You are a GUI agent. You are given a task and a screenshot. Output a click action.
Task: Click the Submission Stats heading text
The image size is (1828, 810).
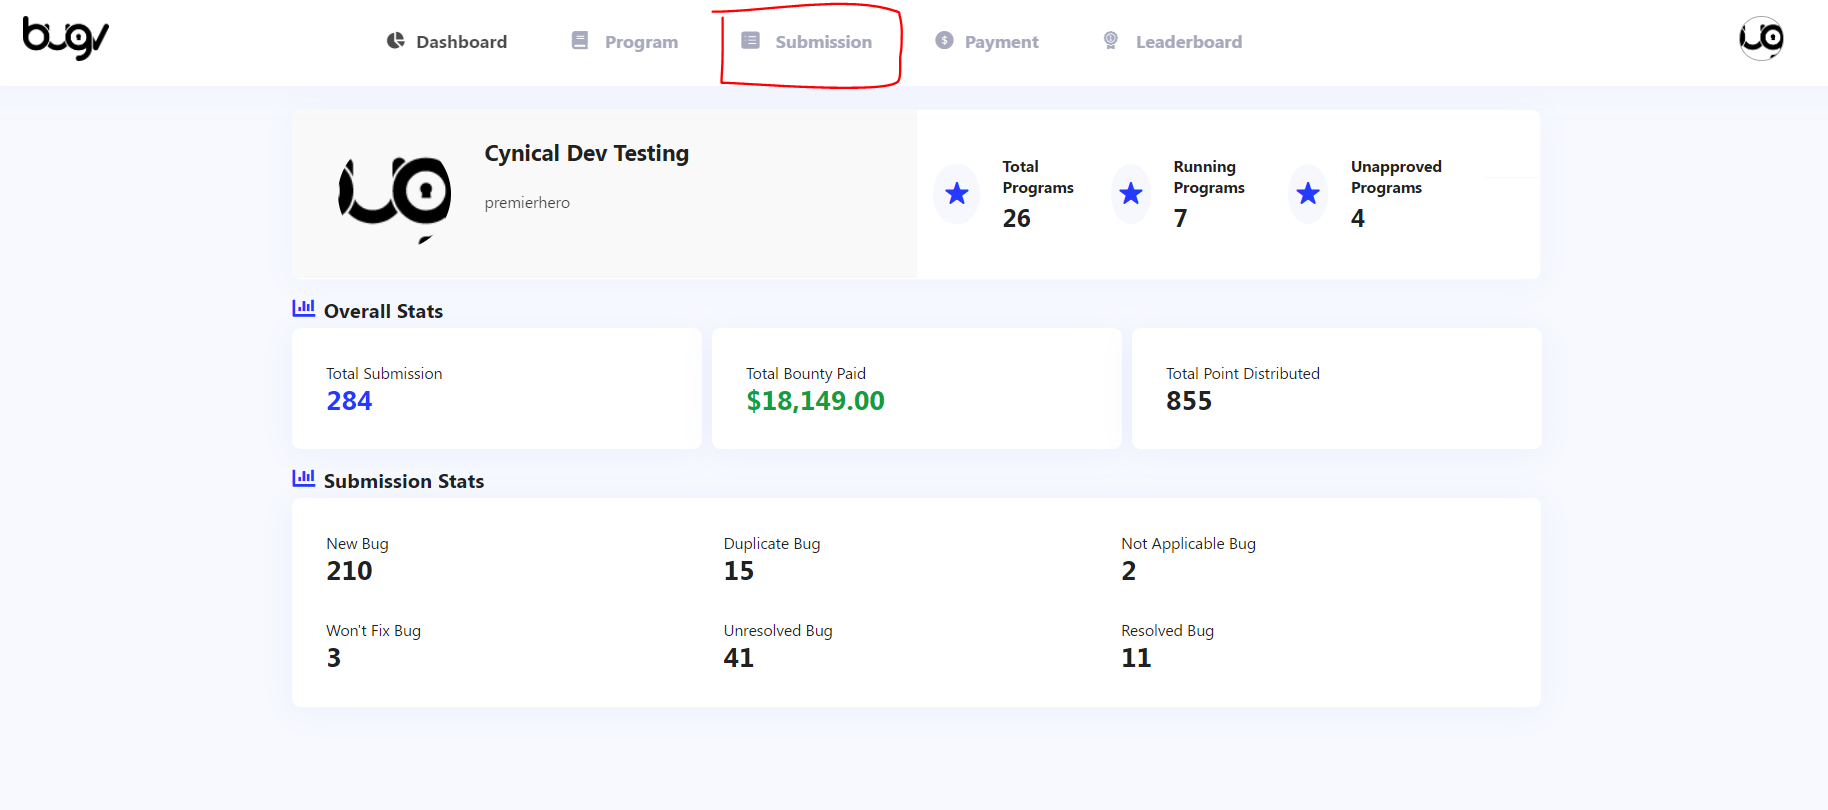(x=404, y=481)
